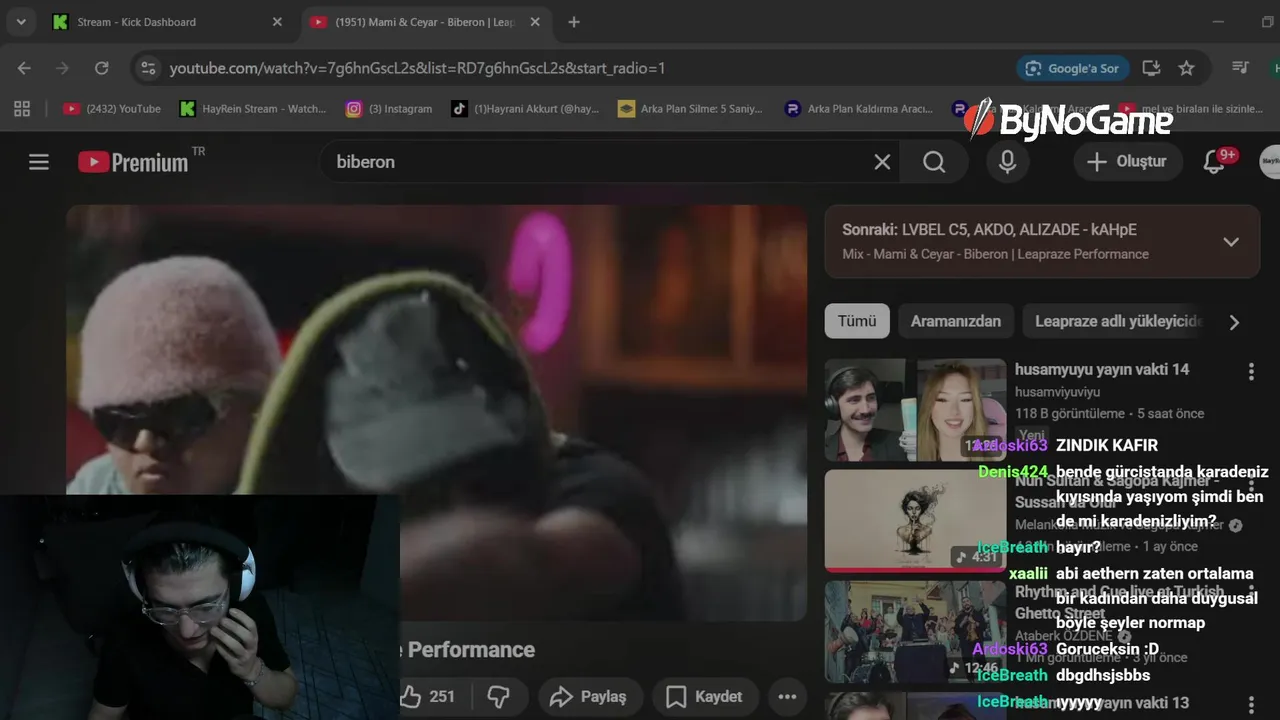
Task: Open the HayRein Stream bookmark
Action: [253, 109]
